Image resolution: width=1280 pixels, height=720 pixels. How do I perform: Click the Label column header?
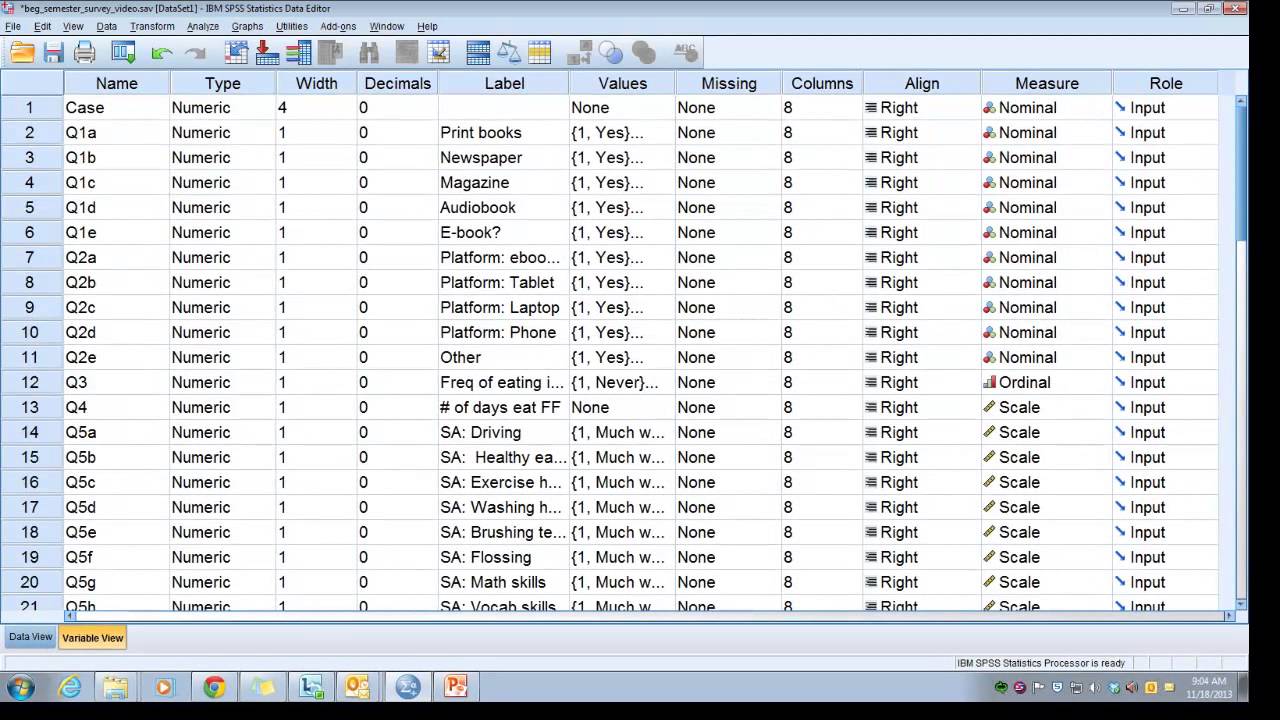[504, 83]
